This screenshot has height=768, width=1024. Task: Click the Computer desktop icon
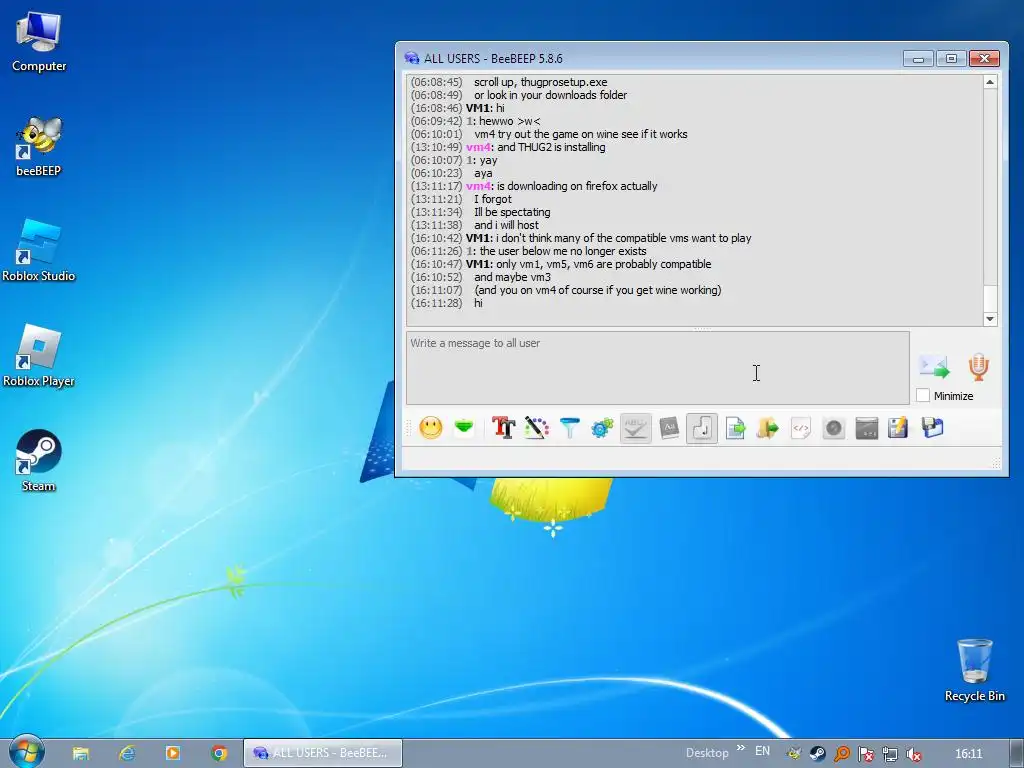[x=39, y=42]
